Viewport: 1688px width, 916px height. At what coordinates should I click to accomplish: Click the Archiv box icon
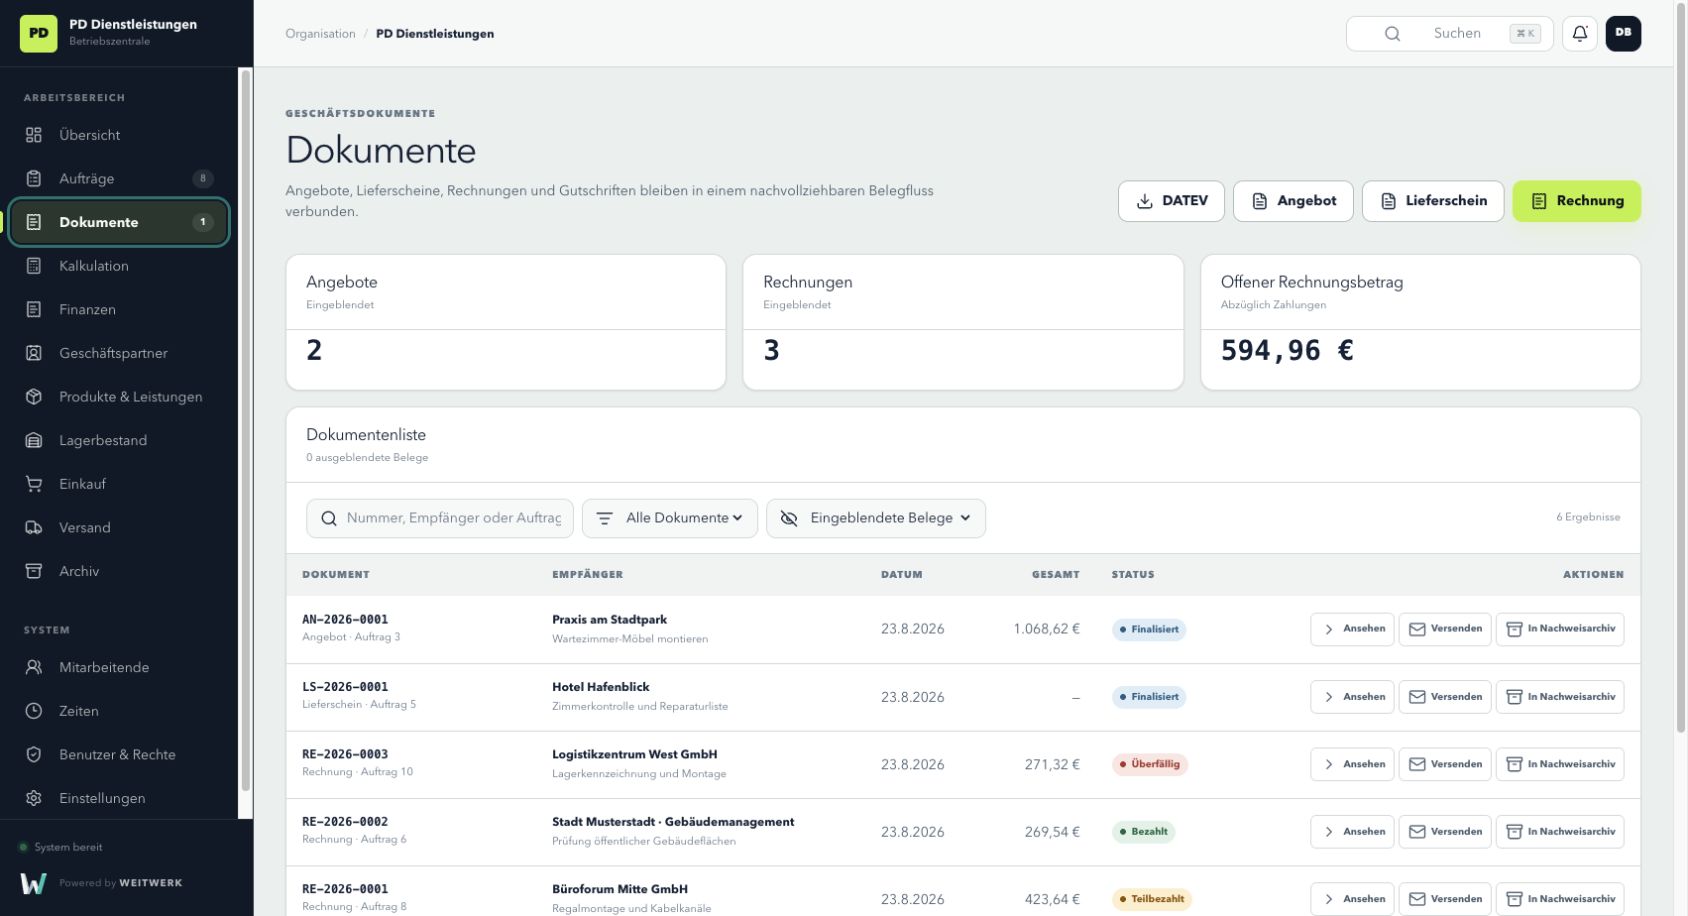(34, 571)
